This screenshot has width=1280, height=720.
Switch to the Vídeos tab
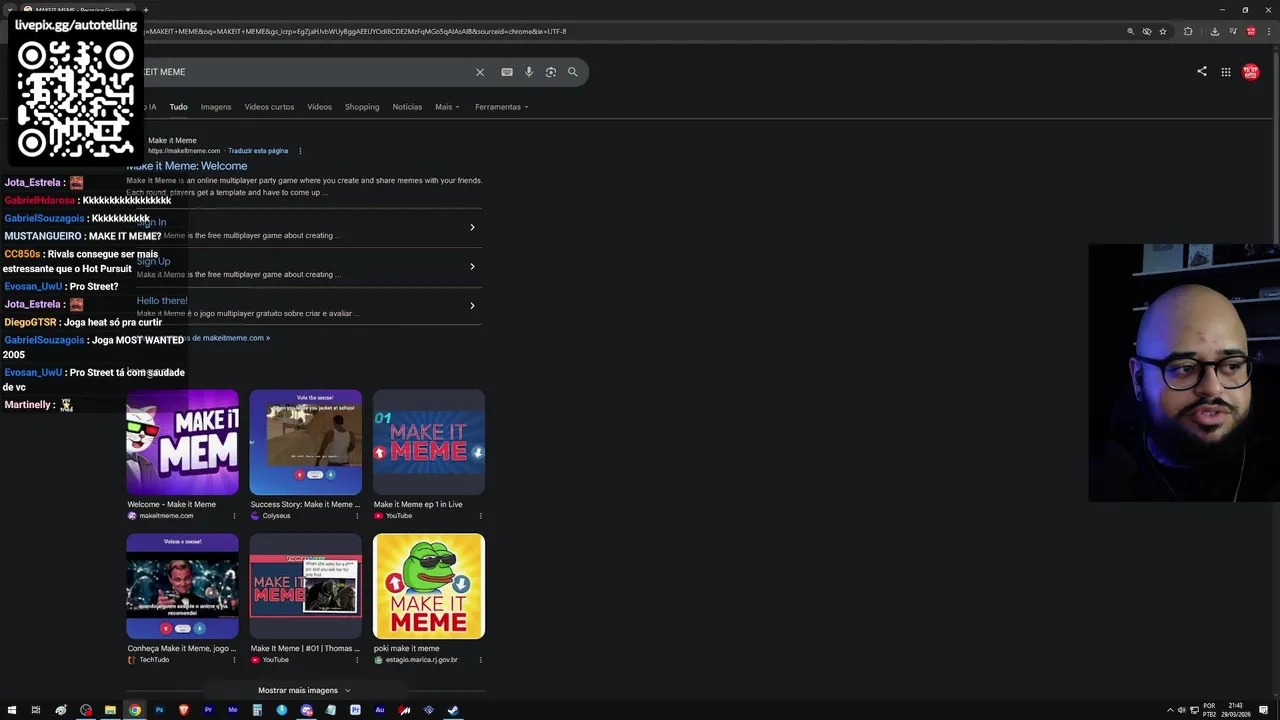pyautogui.click(x=319, y=107)
